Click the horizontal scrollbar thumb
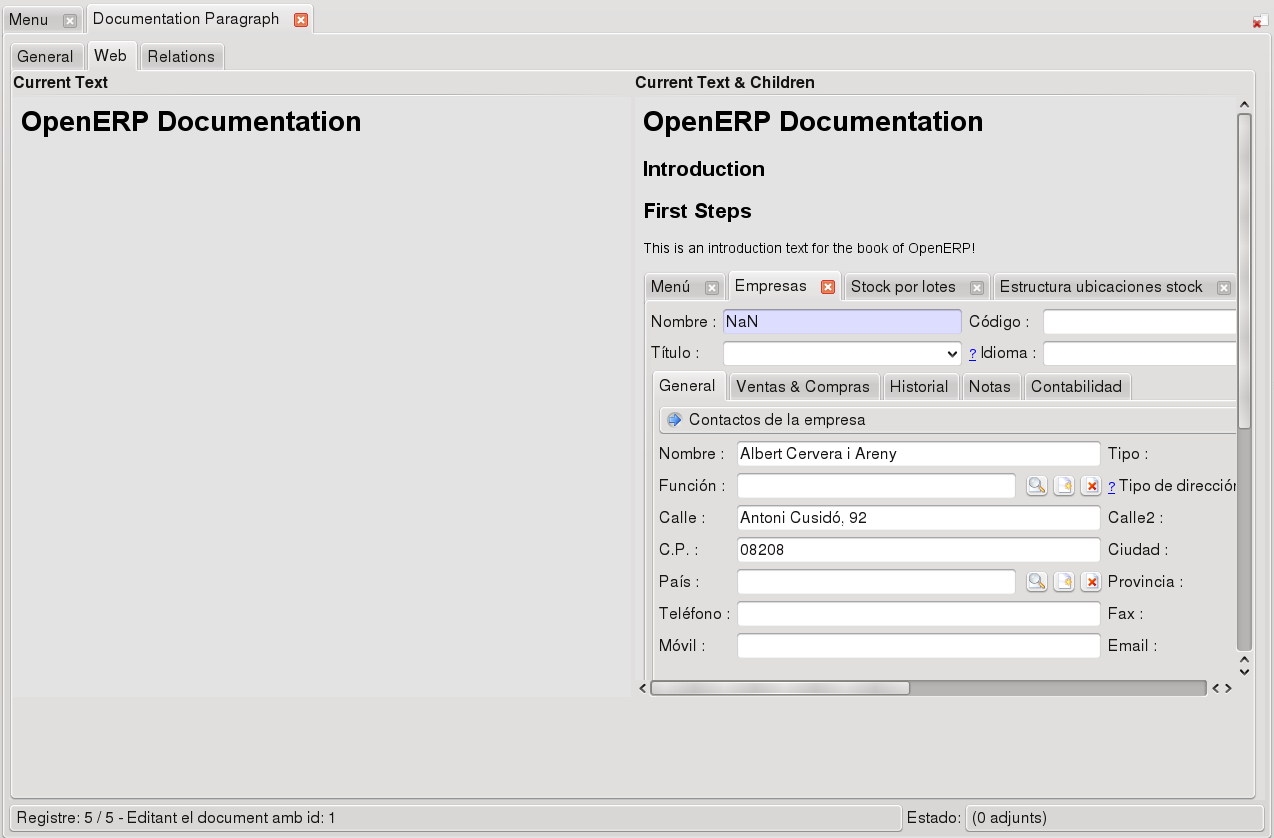The width and height of the screenshot is (1274, 838). tap(780, 688)
